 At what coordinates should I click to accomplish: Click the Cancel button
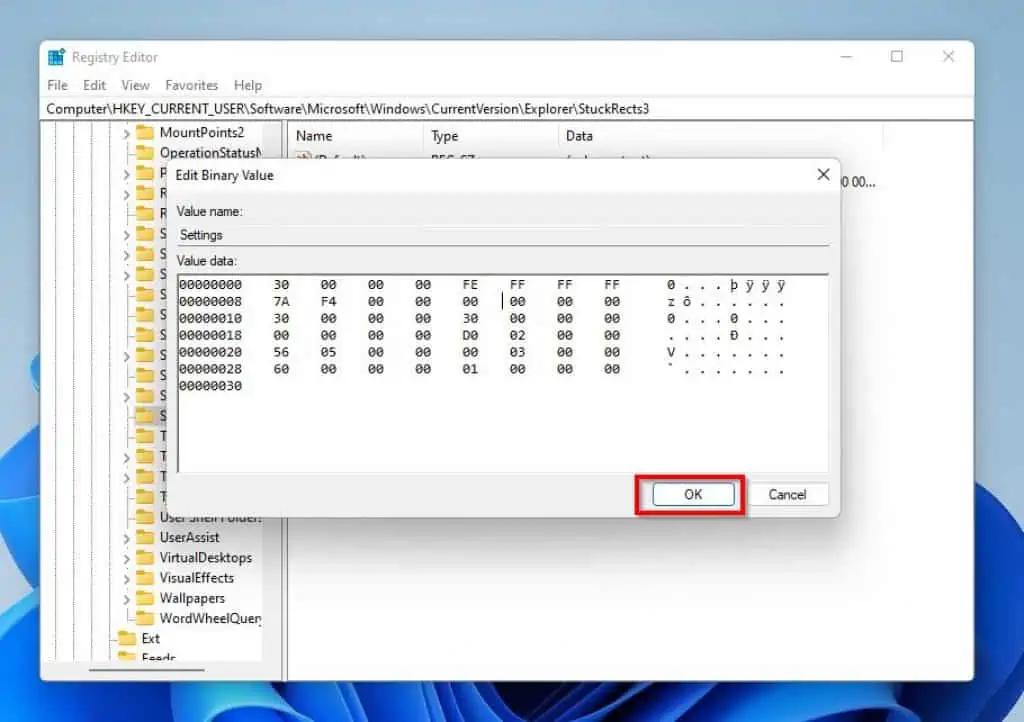789,494
